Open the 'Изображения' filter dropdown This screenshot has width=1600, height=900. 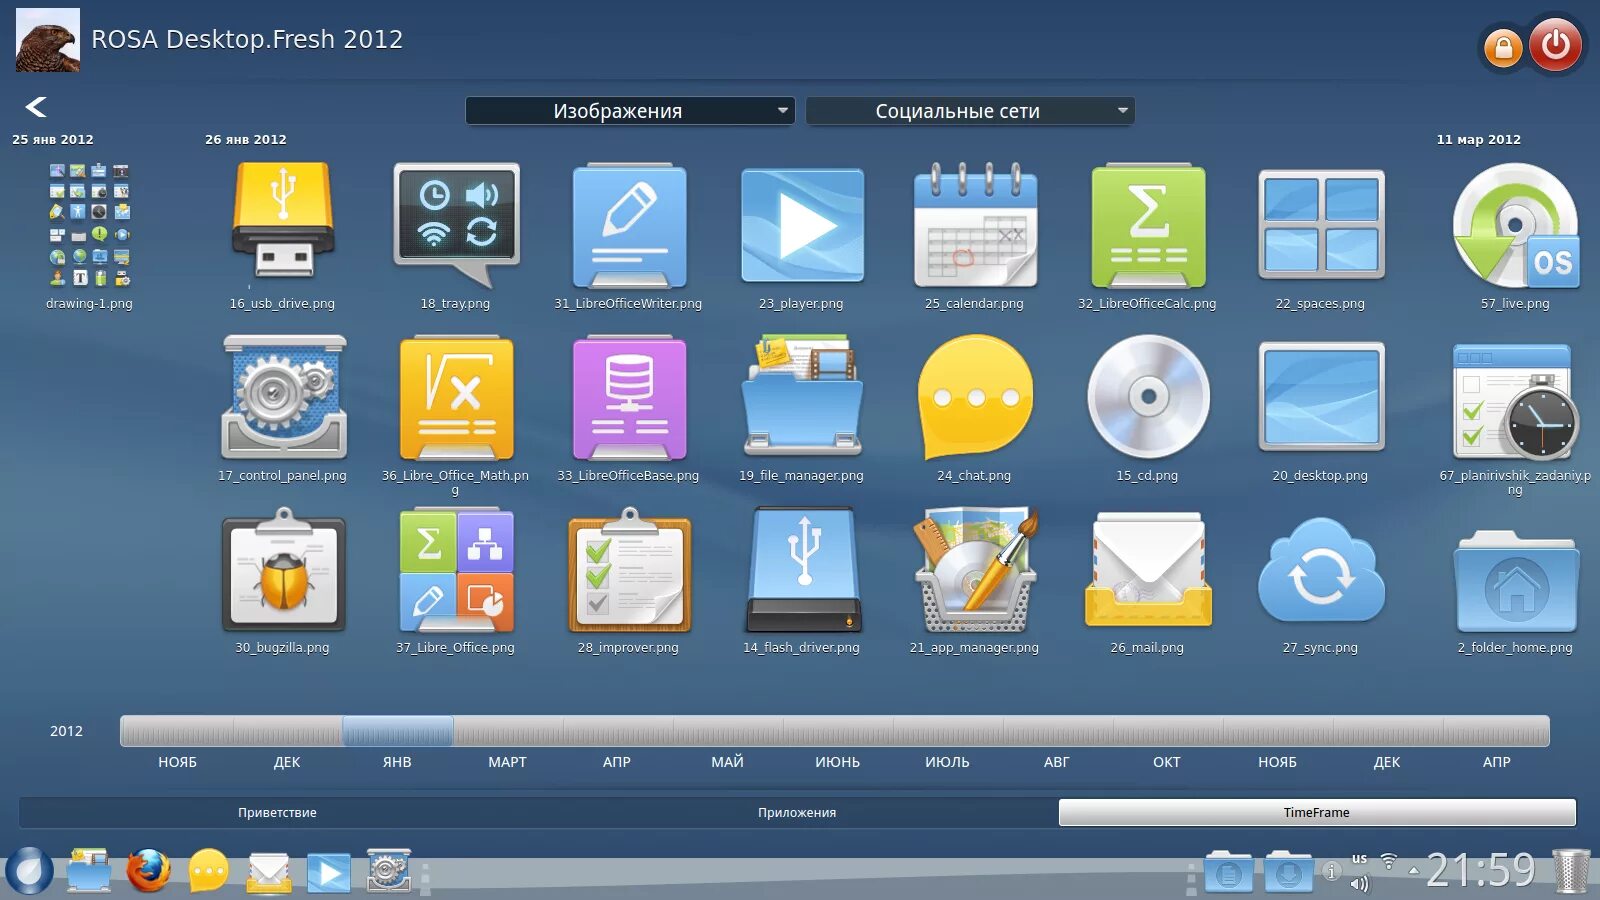(629, 110)
